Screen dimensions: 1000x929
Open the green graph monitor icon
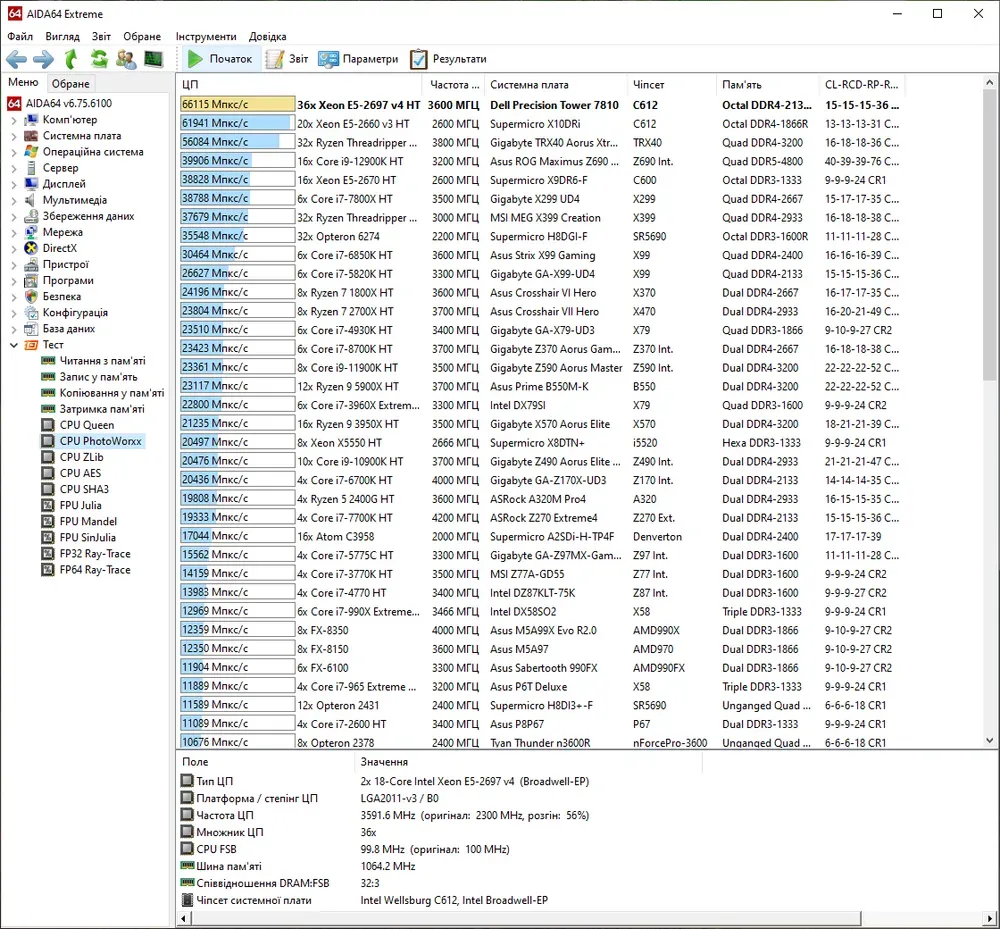pos(153,59)
